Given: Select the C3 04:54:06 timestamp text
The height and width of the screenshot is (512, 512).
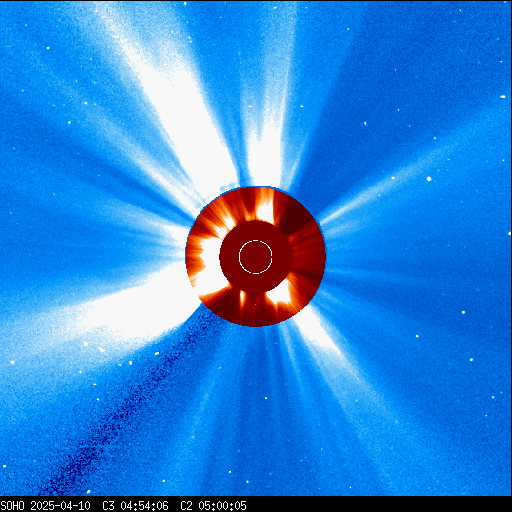Looking at the screenshot, I should click(135, 505).
